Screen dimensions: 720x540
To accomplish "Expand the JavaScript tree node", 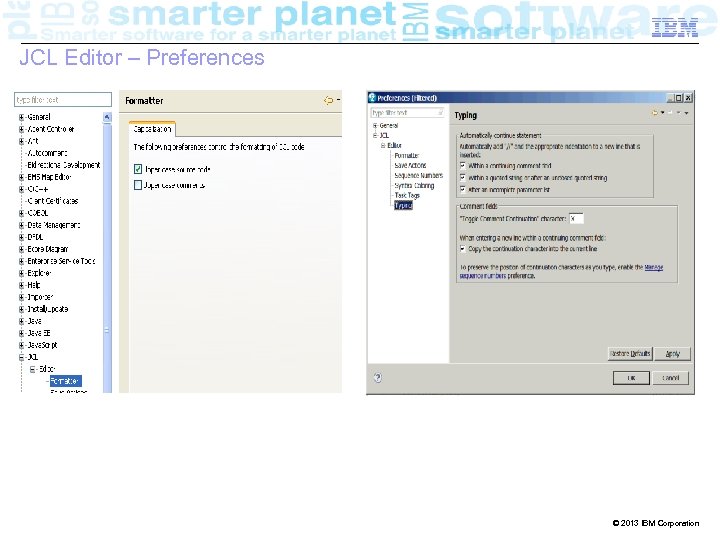I will point(21,345).
